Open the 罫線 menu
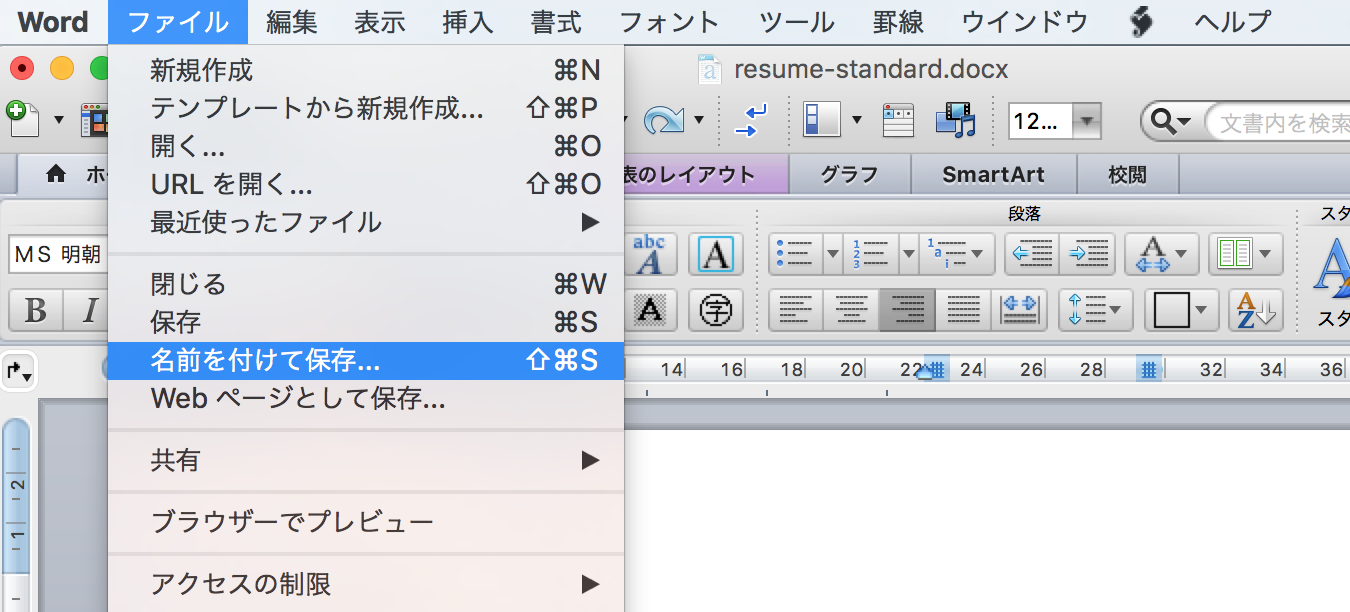This screenshot has height=612, width=1350. 898,21
